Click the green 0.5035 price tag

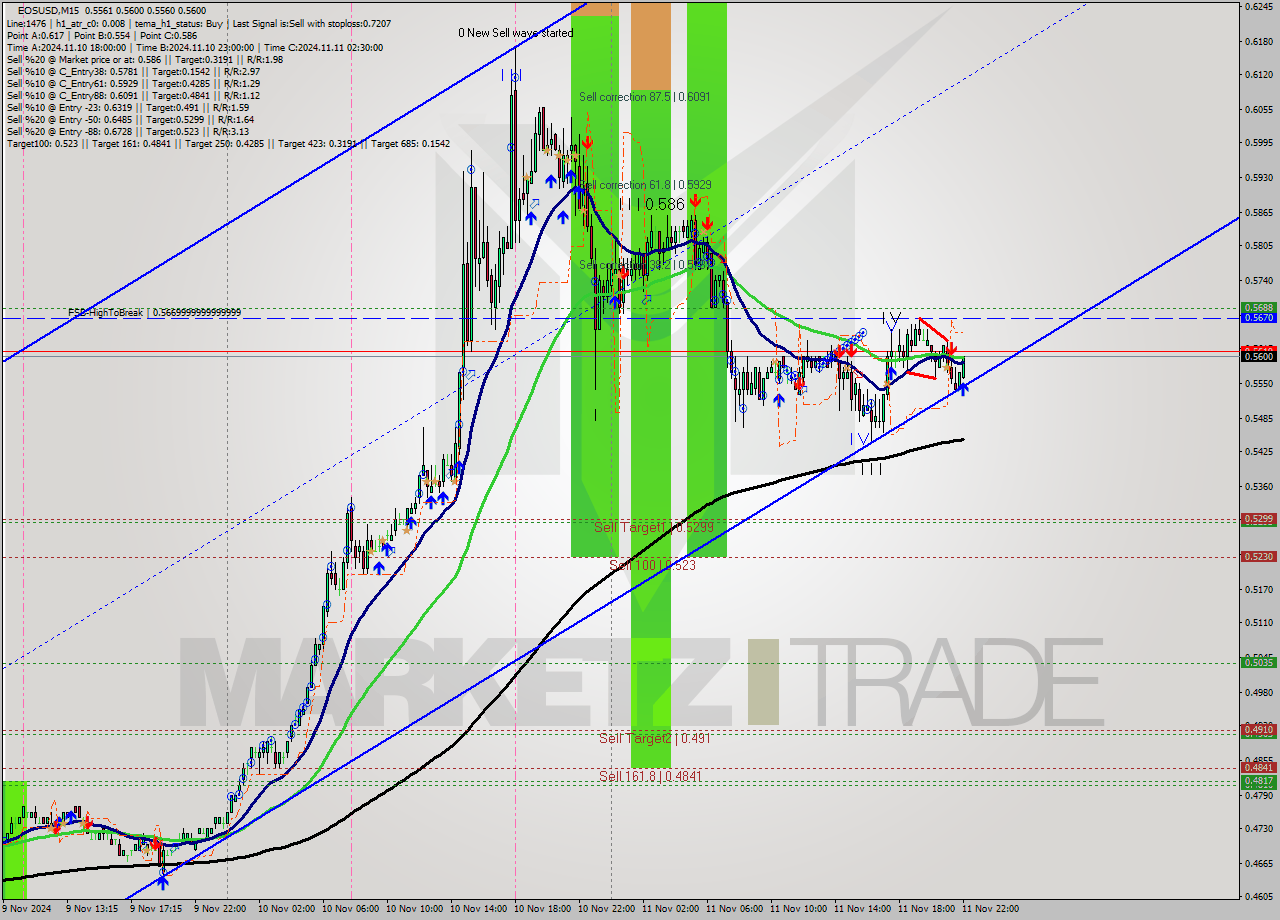pyautogui.click(x=1258, y=662)
